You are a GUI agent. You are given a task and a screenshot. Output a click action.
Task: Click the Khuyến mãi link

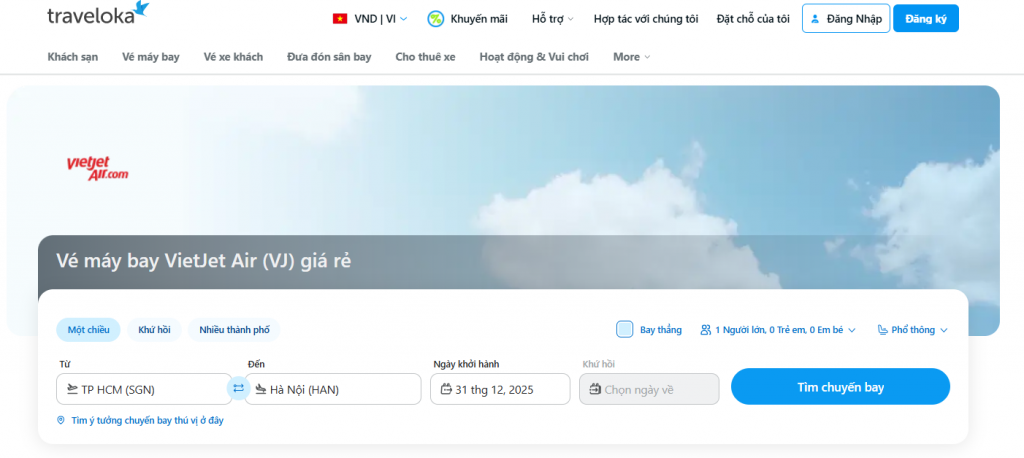pos(479,19)
